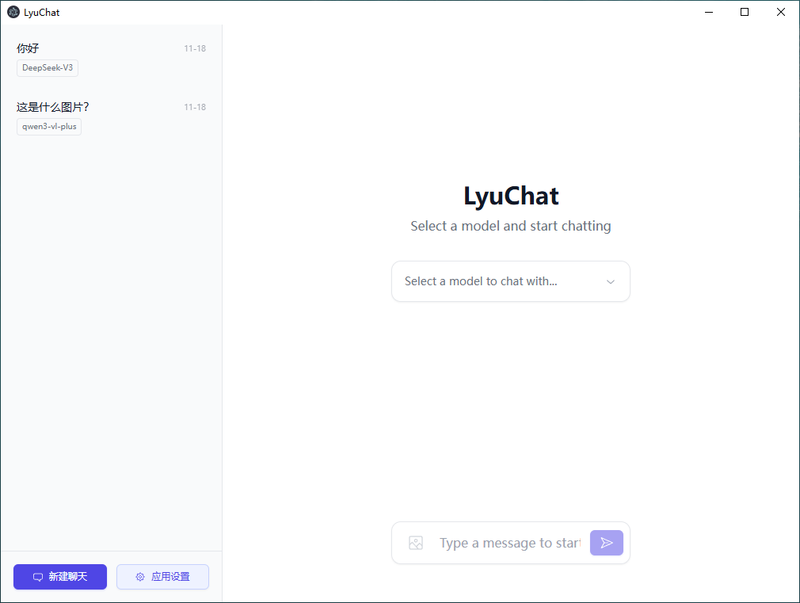The image size is (800, 603).
Task: Click the LyuChat heading in the main area
Action: tap(511, 196)
